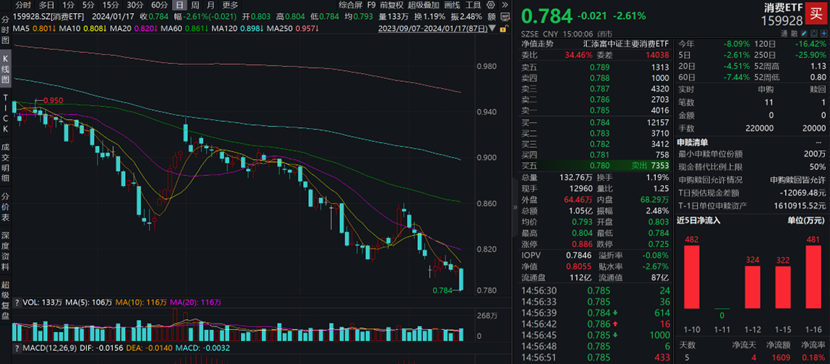Select the 多日 timeframe tab

click(x=46, y=5)
